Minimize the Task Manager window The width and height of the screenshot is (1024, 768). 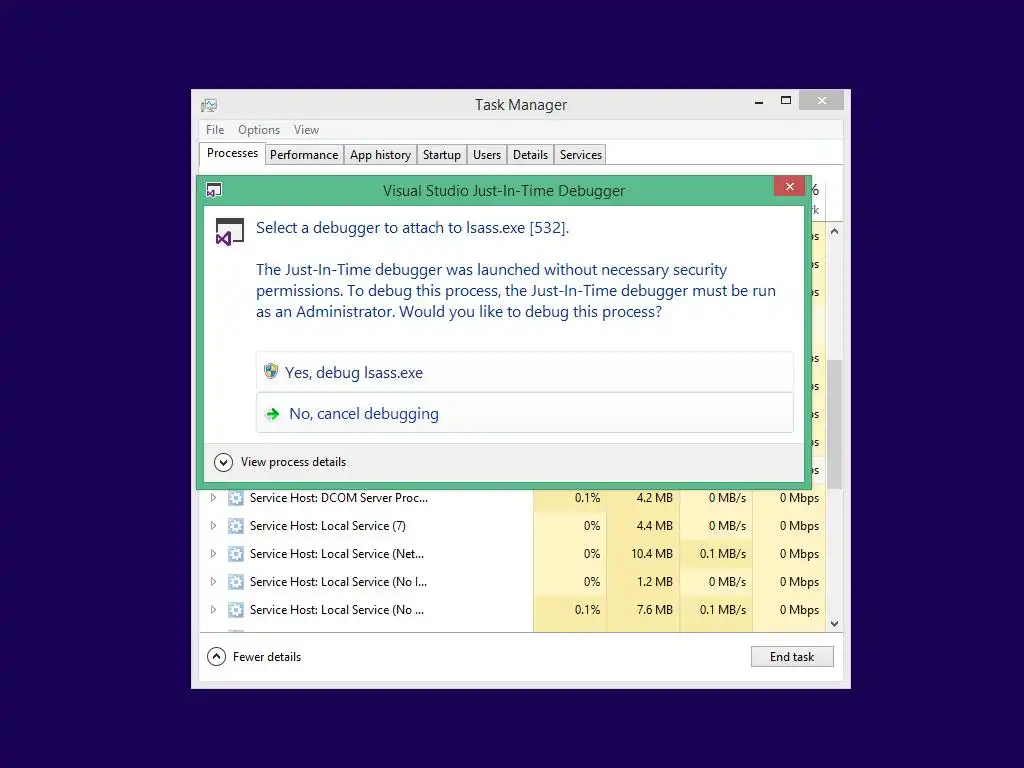tap(759, 102)
